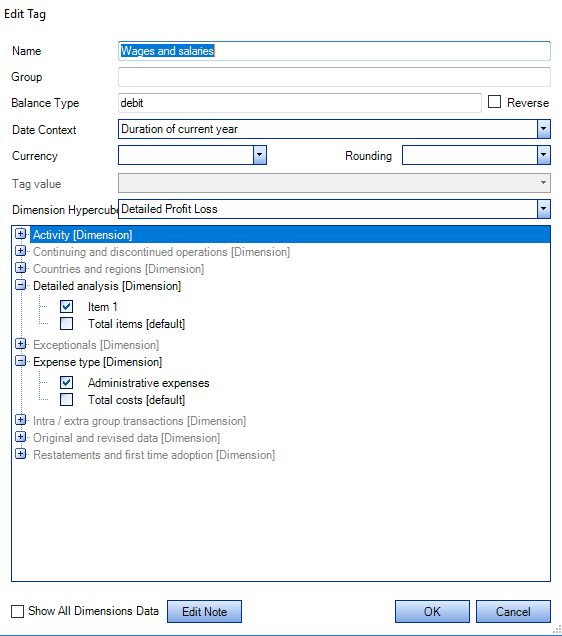Click the Administrative expenses label
The height and width of the screenshot is (636, 562).
[x=148, y=383]
